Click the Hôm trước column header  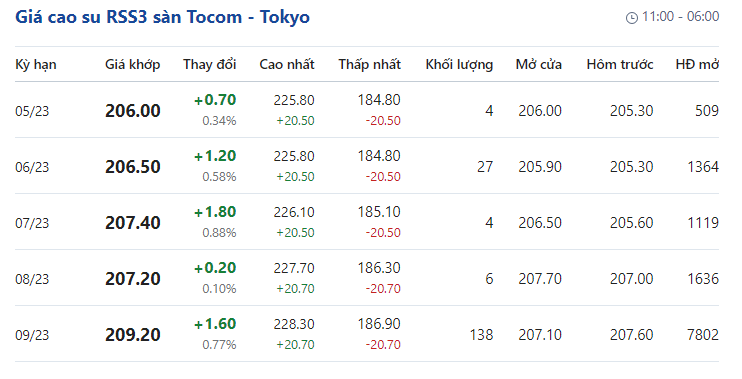[x=620, y=64]
